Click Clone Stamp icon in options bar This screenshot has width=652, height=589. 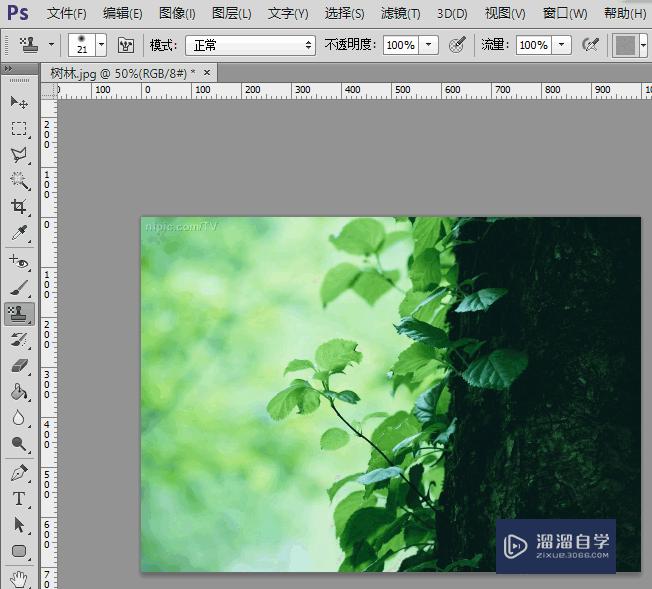tap(29, 45)
